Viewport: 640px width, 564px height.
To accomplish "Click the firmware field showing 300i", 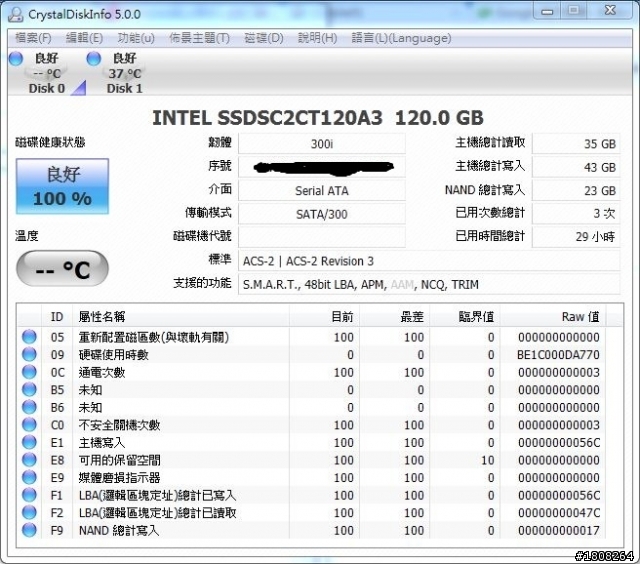I will (x=322, y=144).
